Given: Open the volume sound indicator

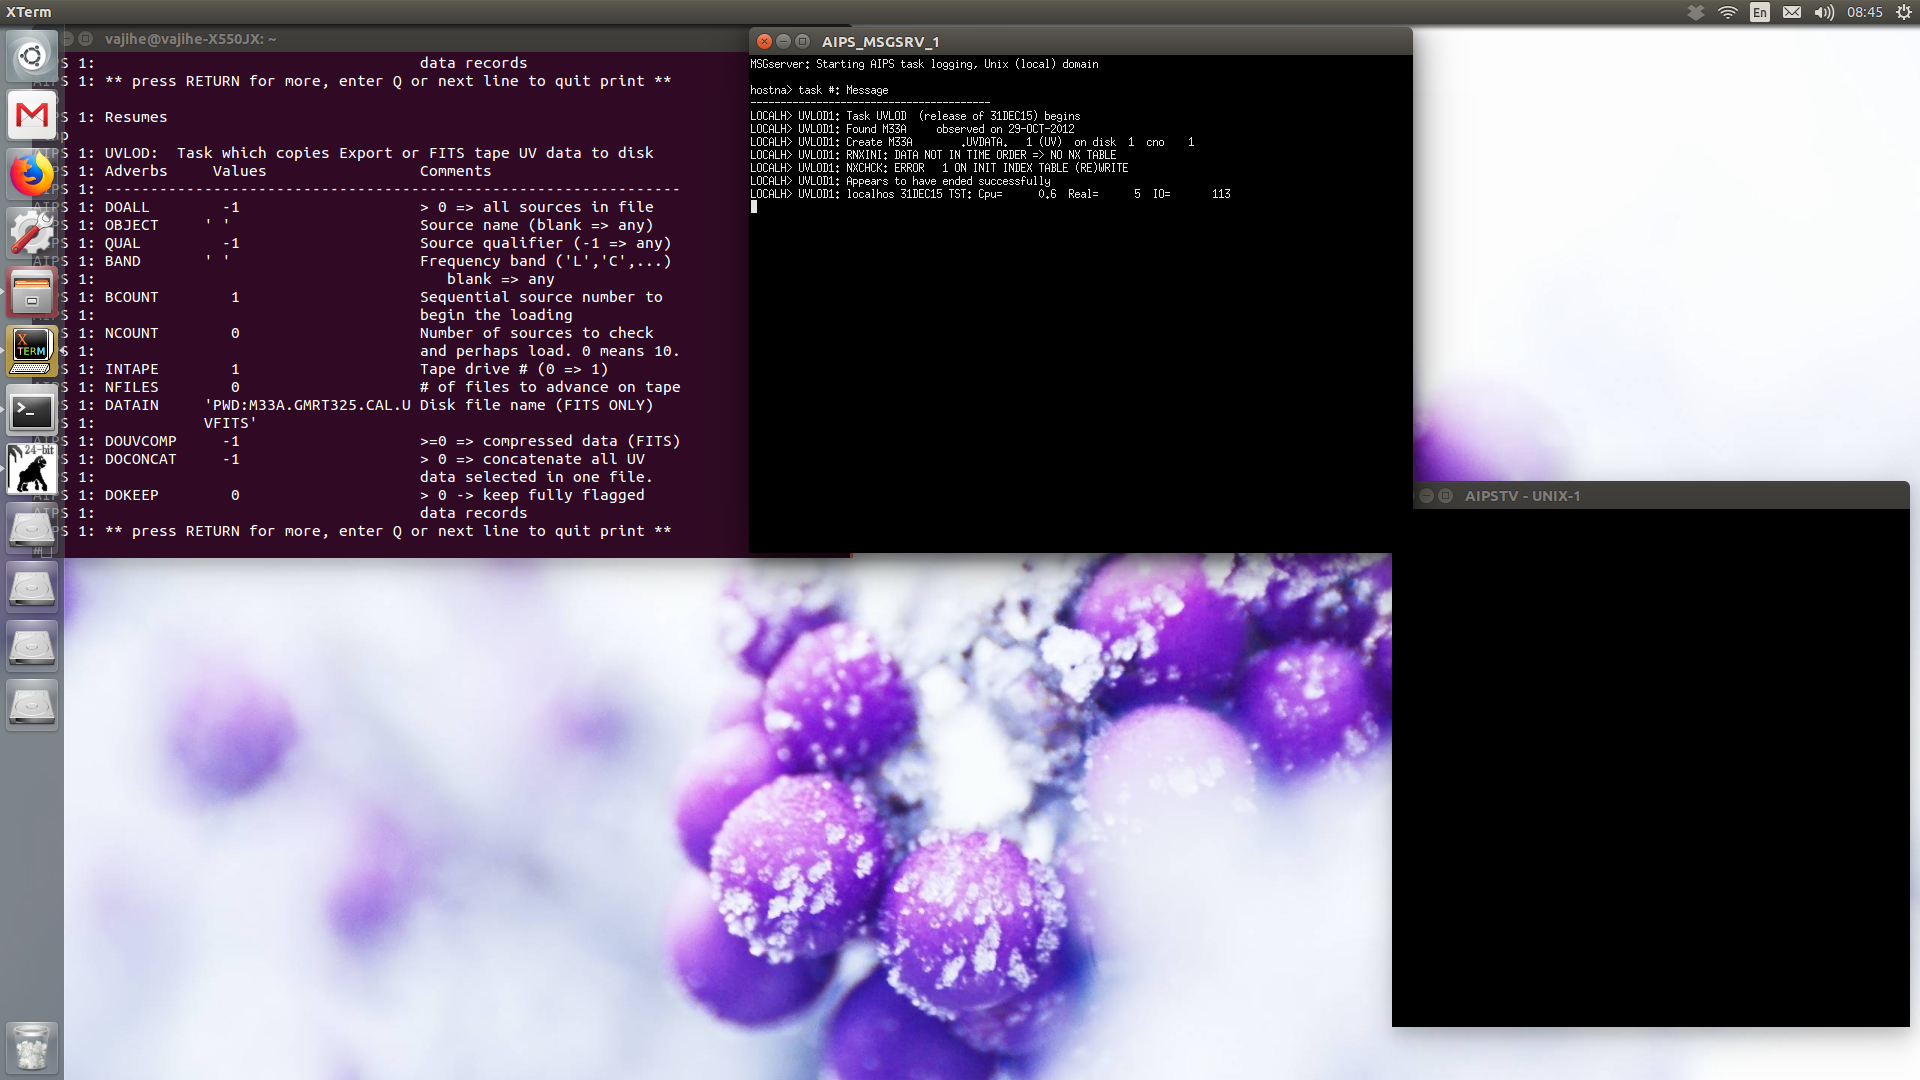Looking at the screenshot, I should [1824, 12].
